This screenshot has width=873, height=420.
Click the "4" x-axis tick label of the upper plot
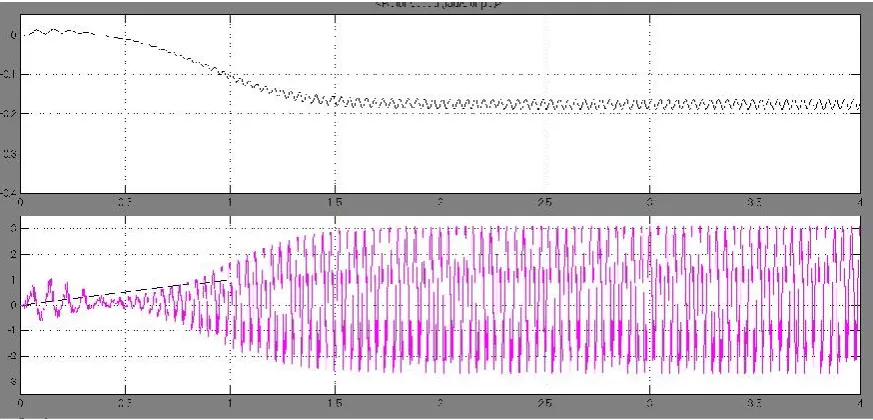861,201
